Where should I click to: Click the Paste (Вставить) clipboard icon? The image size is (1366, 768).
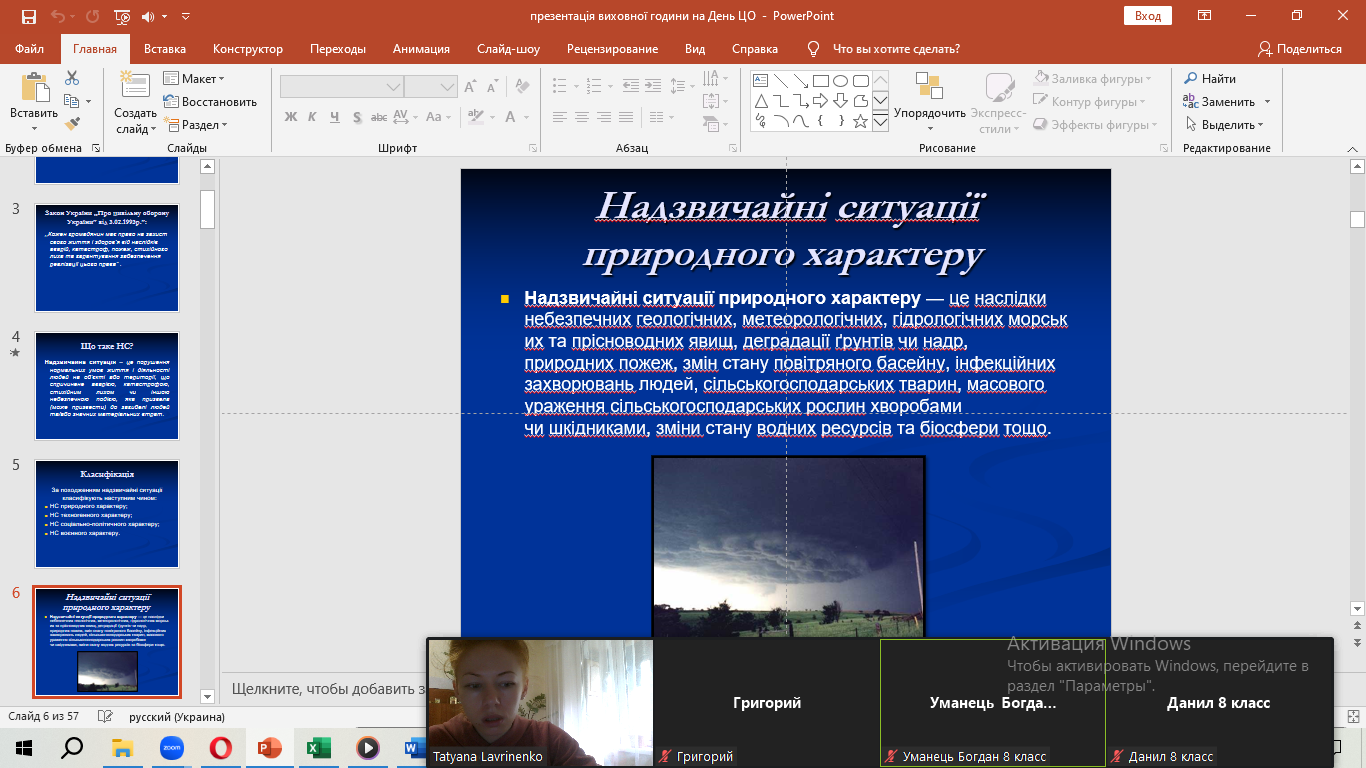[x=34, y=88]
